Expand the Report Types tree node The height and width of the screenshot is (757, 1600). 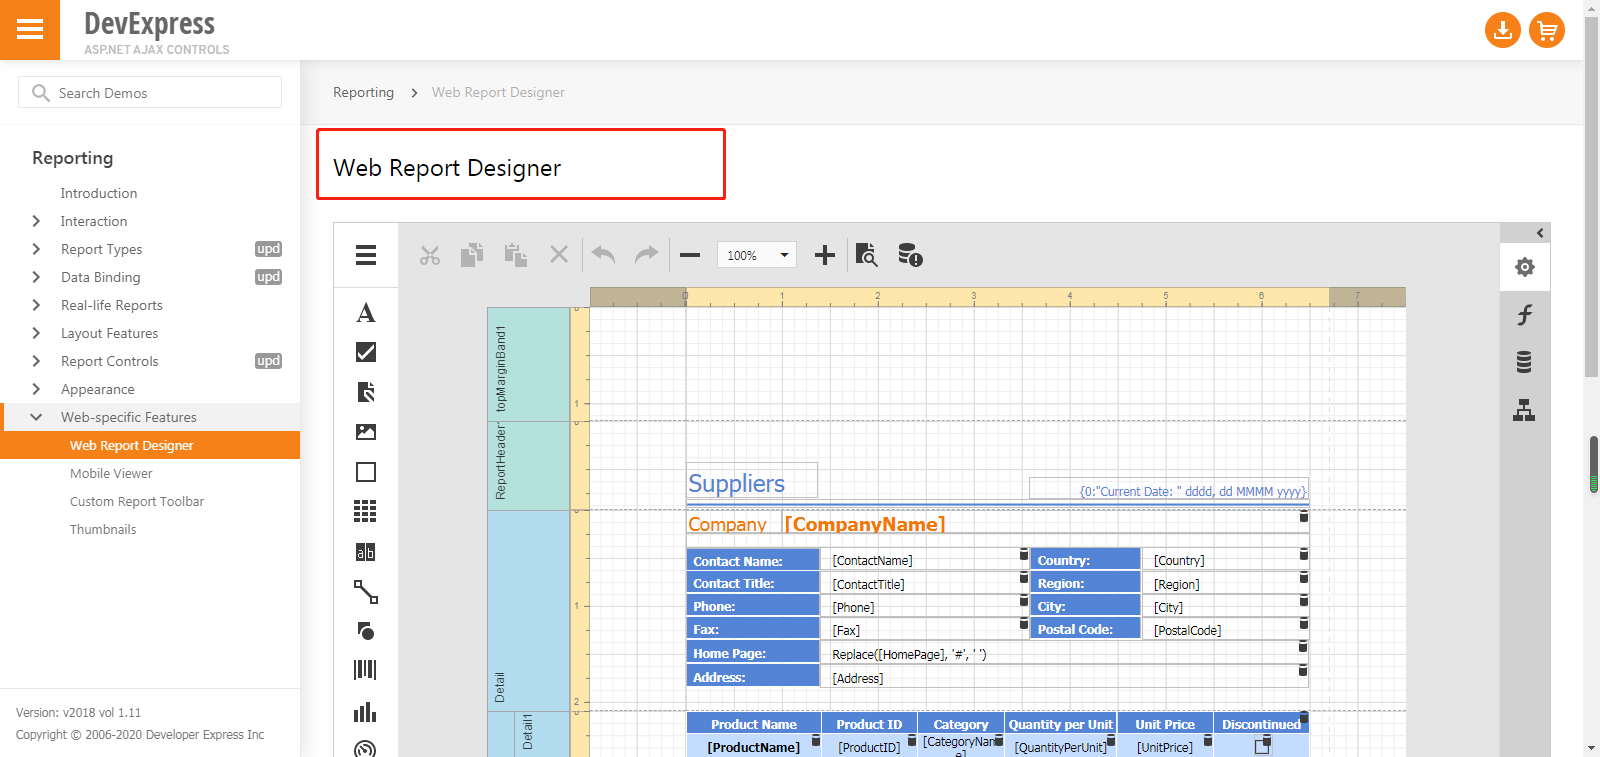click(x=37, y=249)
